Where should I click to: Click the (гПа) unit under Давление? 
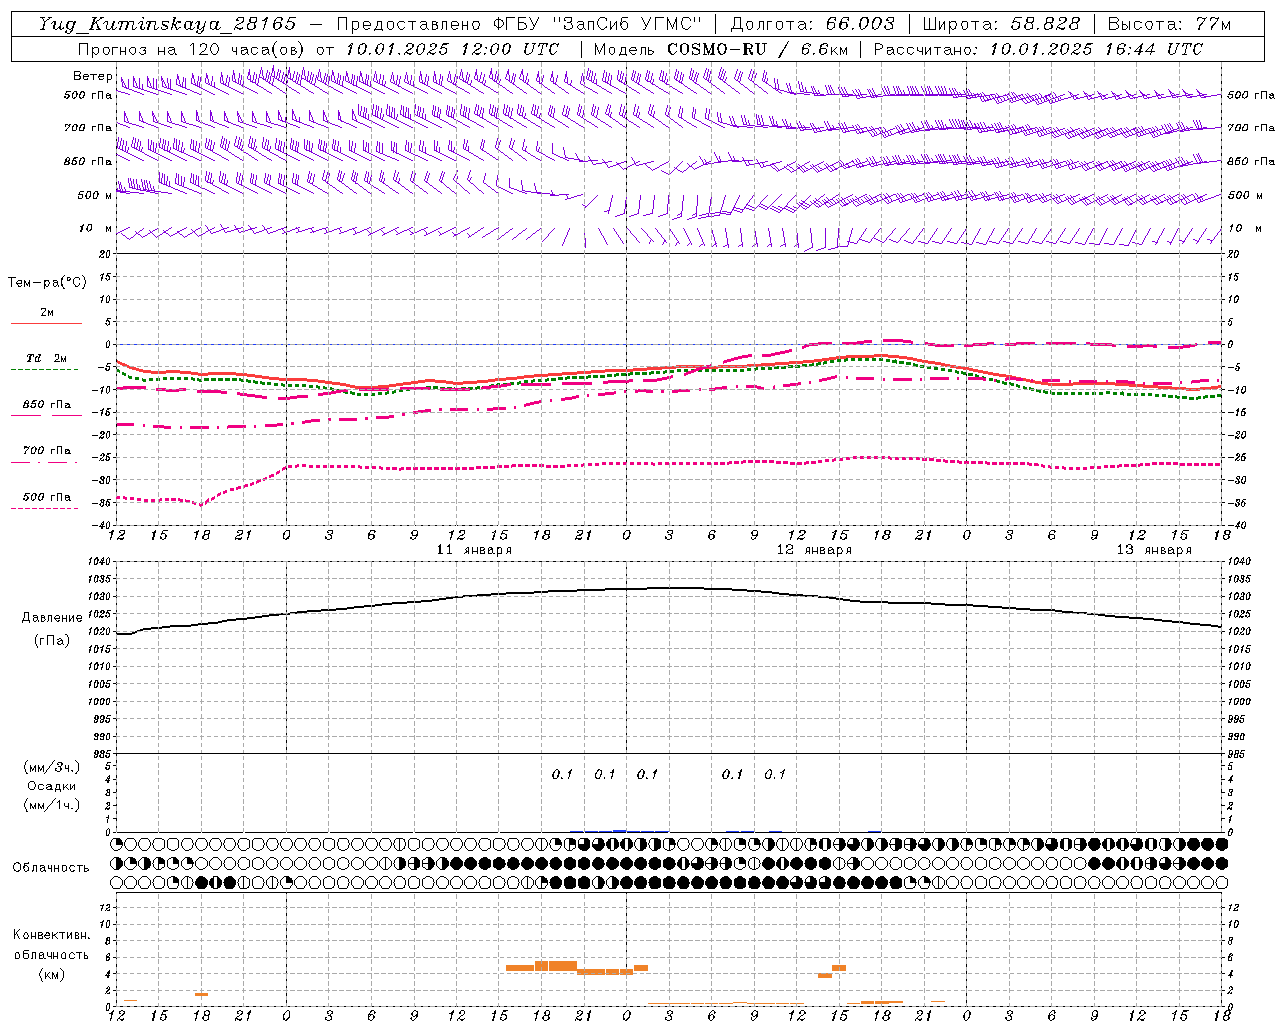coord(52,641)
